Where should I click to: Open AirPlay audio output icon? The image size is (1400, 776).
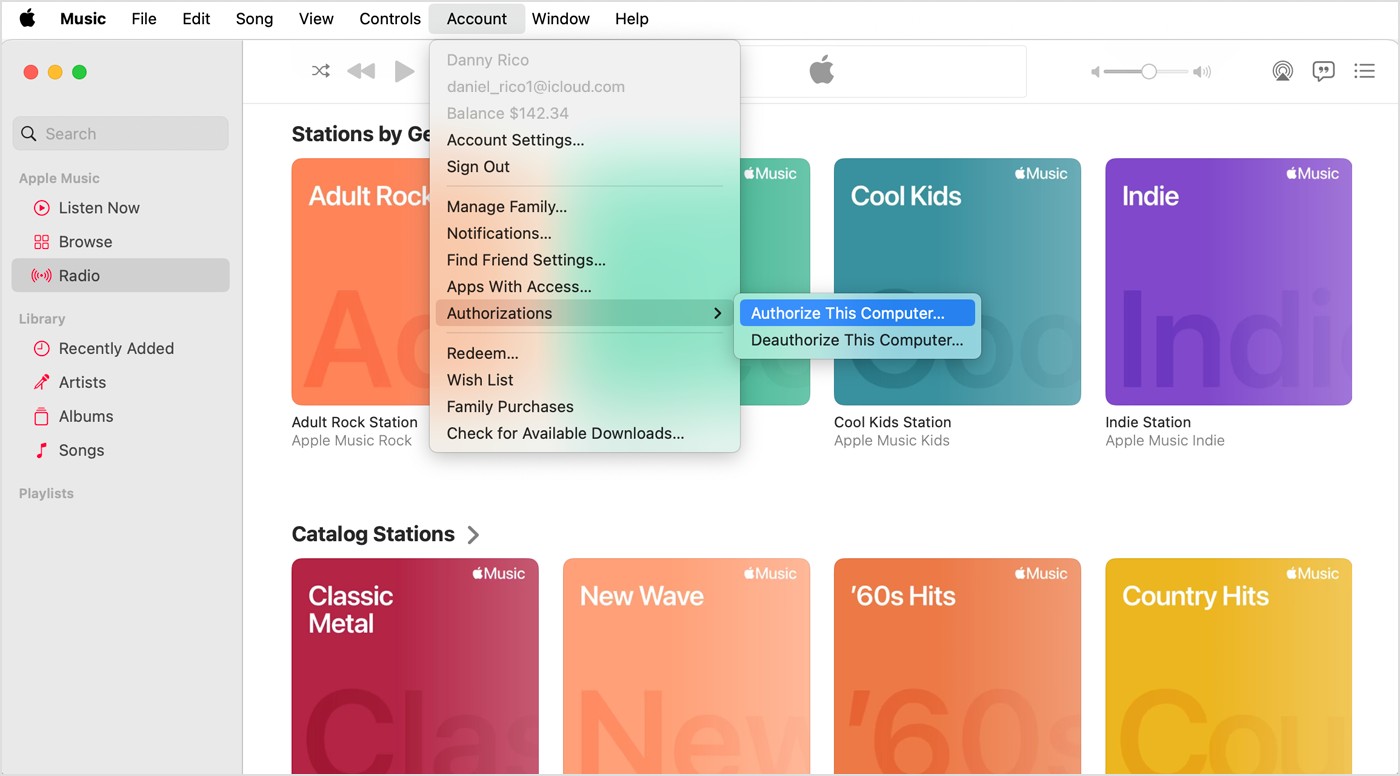tap(1282, 71)
